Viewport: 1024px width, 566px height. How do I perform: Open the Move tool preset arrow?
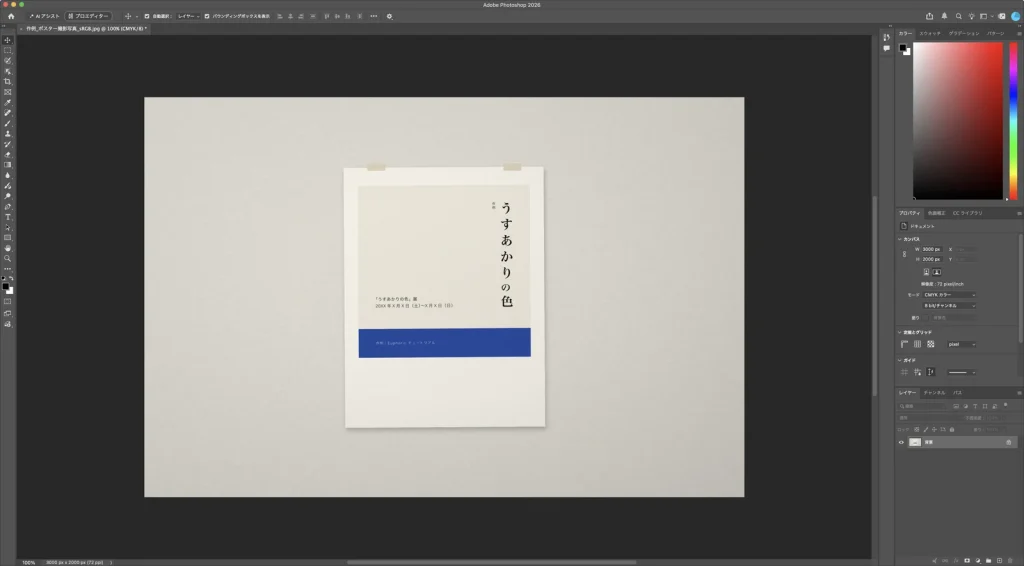click(136, 16)
